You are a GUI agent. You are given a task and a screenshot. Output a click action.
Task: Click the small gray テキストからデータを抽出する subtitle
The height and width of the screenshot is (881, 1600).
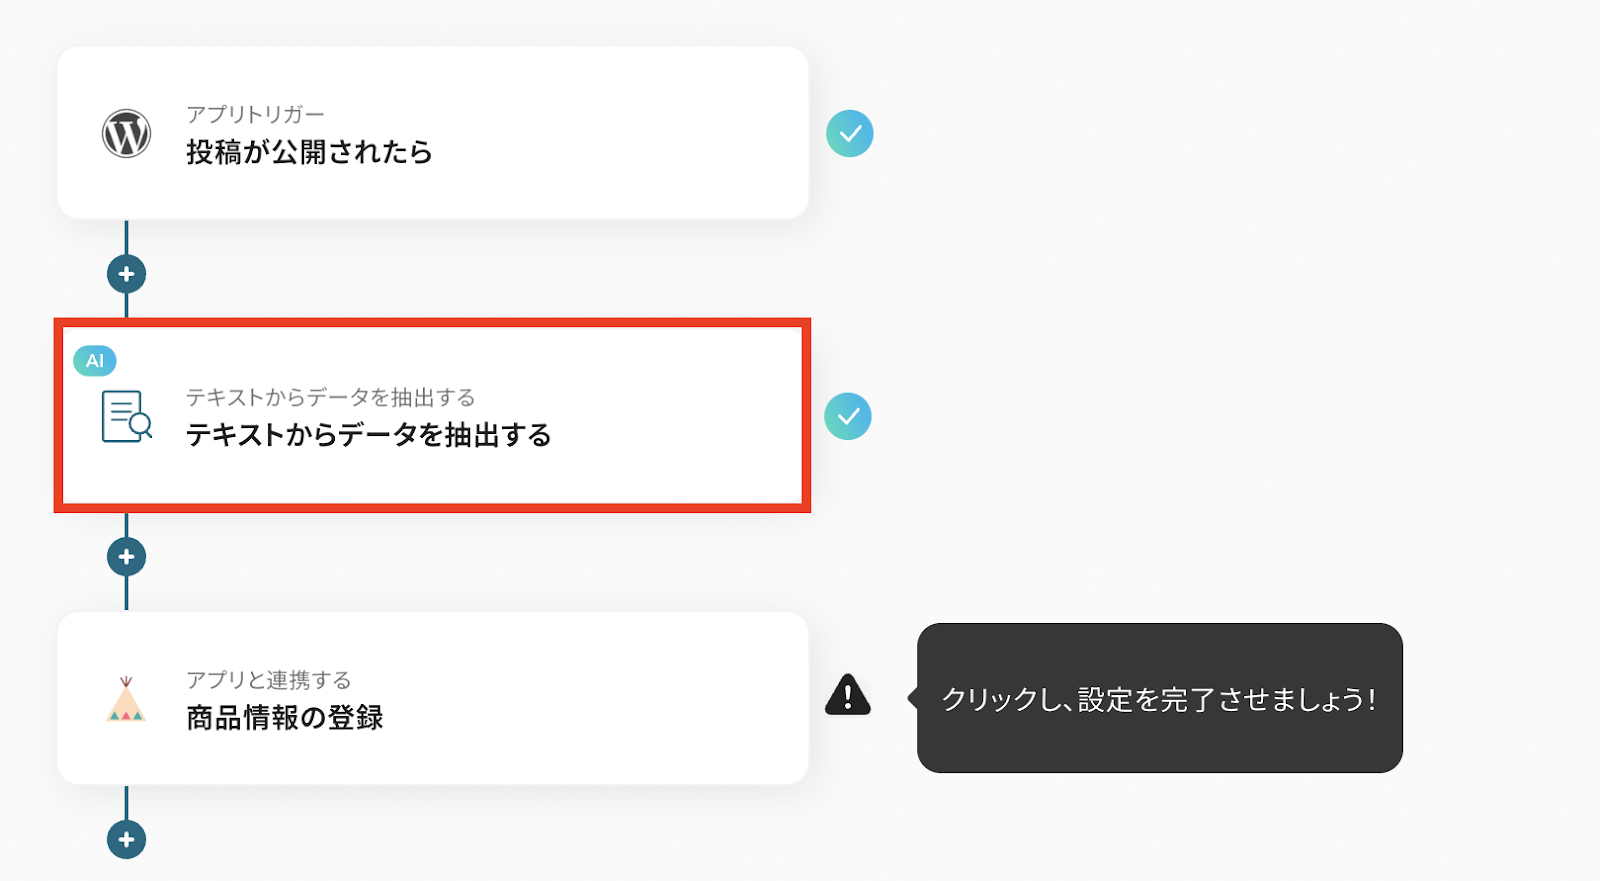coord(331,397)
